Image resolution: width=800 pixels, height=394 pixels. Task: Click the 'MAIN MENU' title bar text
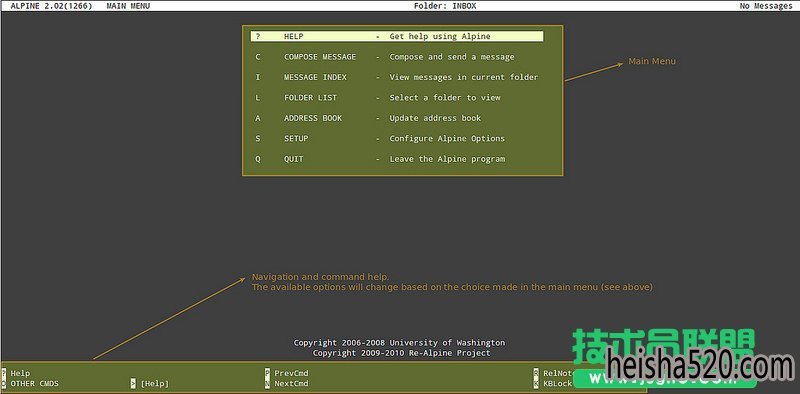[x=128, y=6]
